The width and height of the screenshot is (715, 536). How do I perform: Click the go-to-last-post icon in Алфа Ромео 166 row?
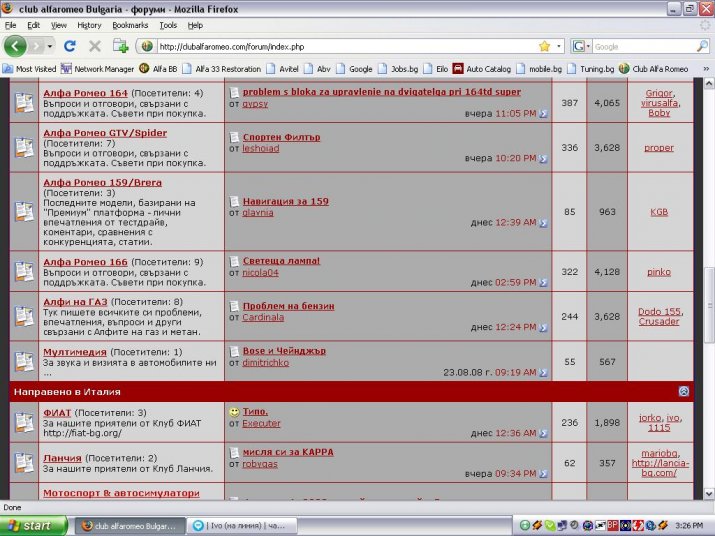(543, 283)
